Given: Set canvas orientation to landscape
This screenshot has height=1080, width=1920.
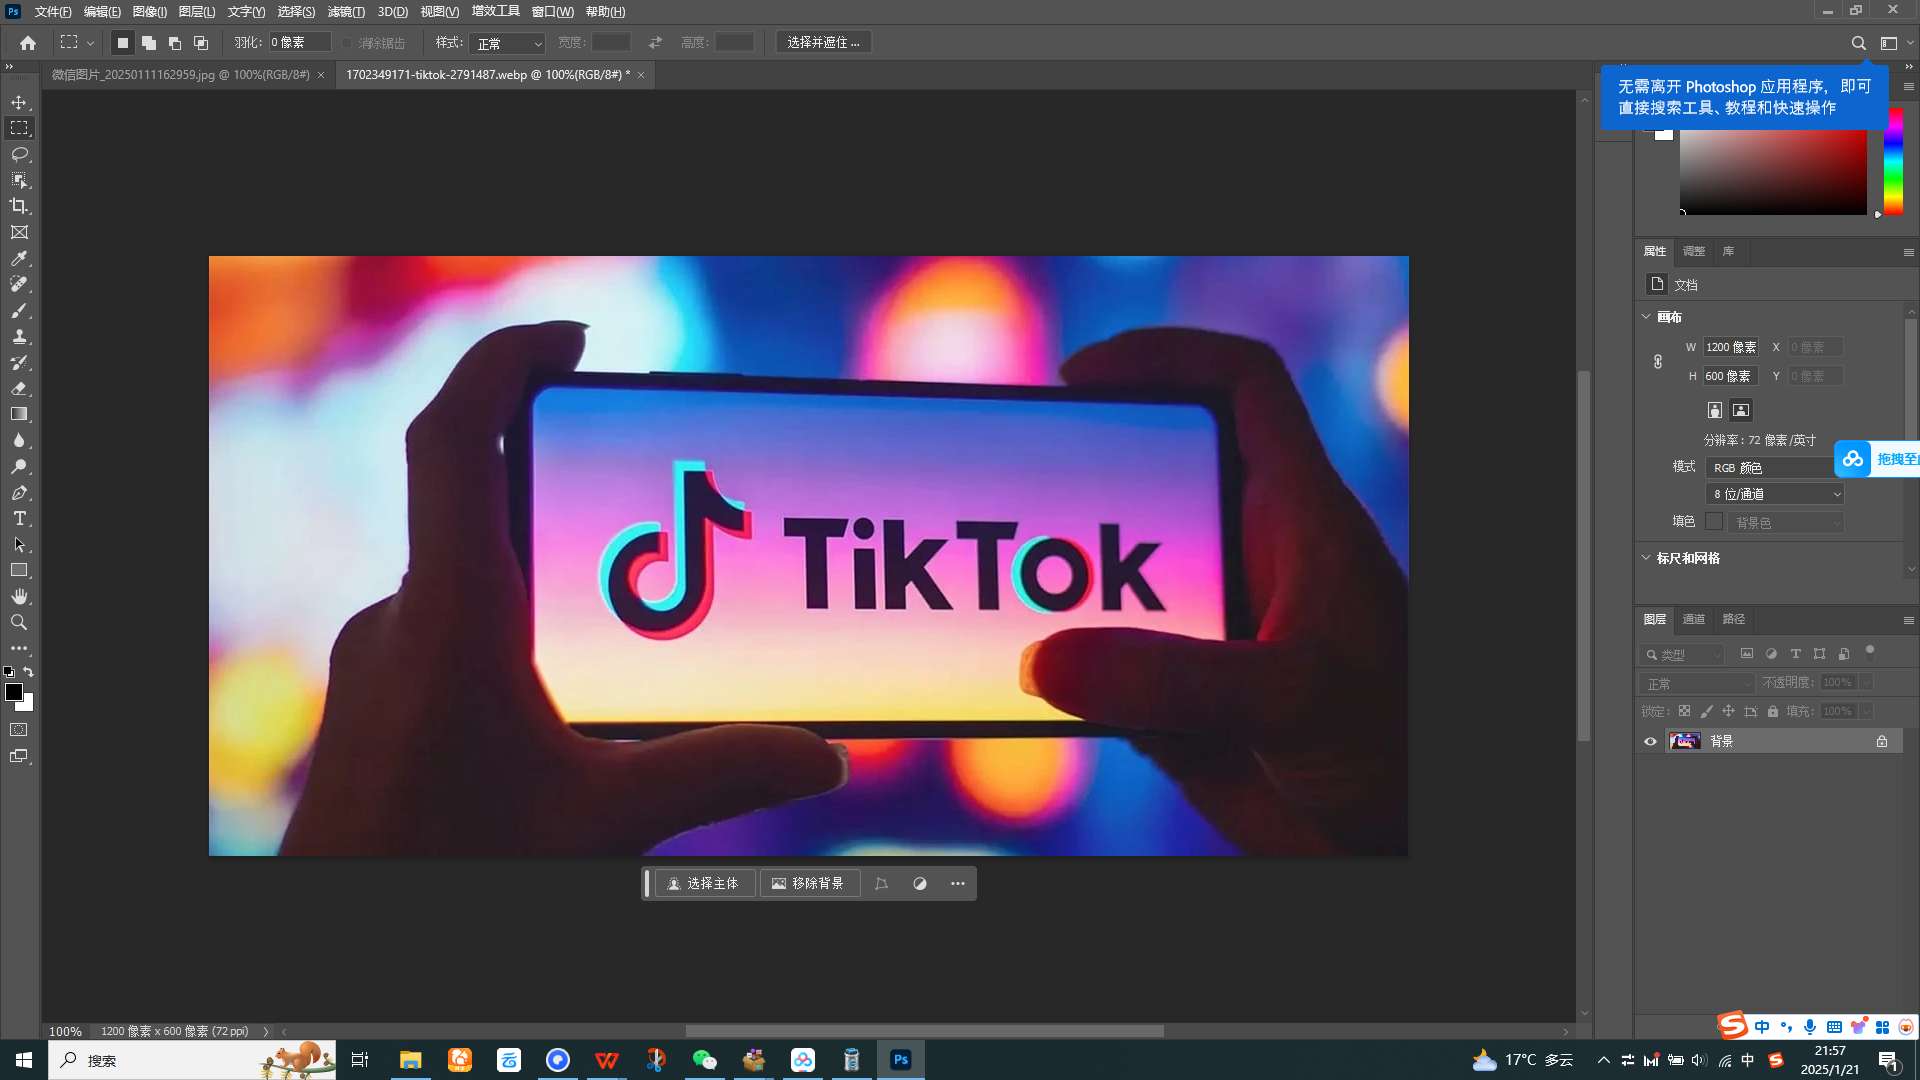Looking at the screenshot, I should [1741, 410].
